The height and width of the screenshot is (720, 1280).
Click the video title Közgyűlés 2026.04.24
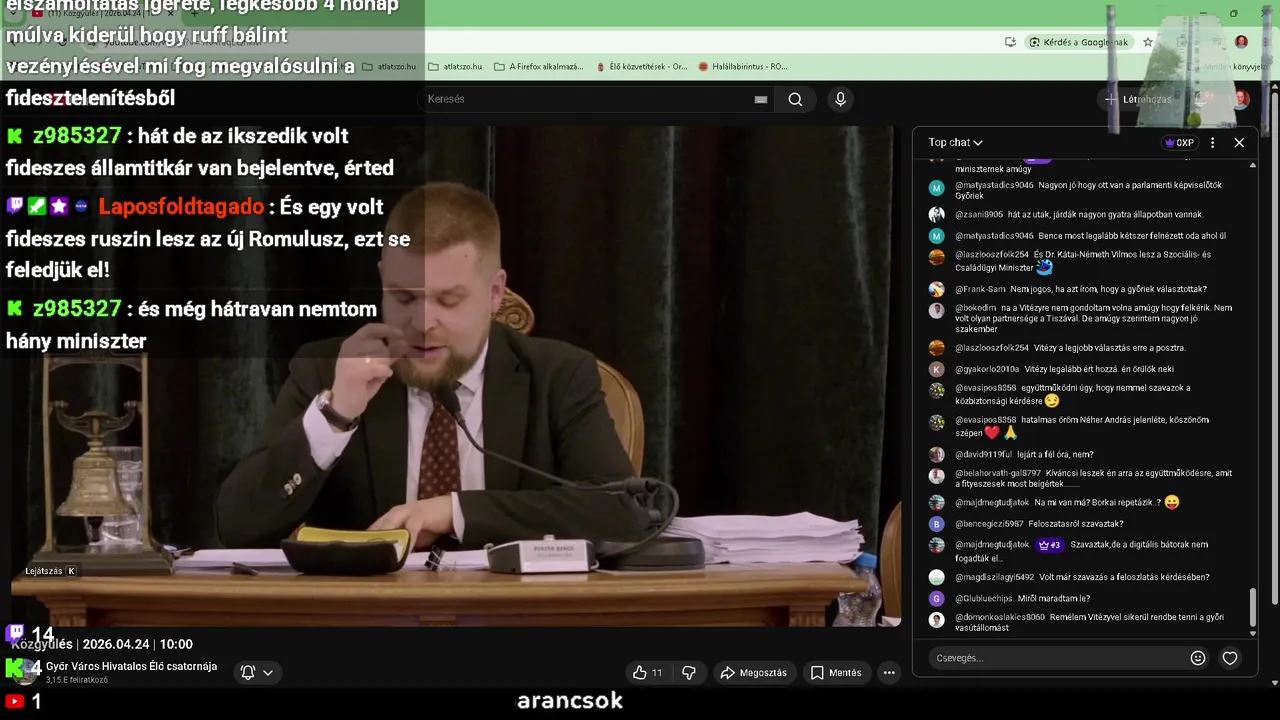tap(103, 644)
